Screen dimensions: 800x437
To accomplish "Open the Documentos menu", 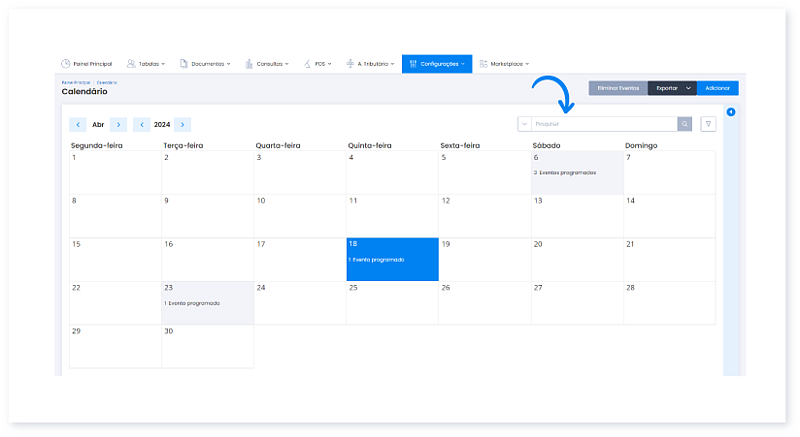I will pos(205,64).
